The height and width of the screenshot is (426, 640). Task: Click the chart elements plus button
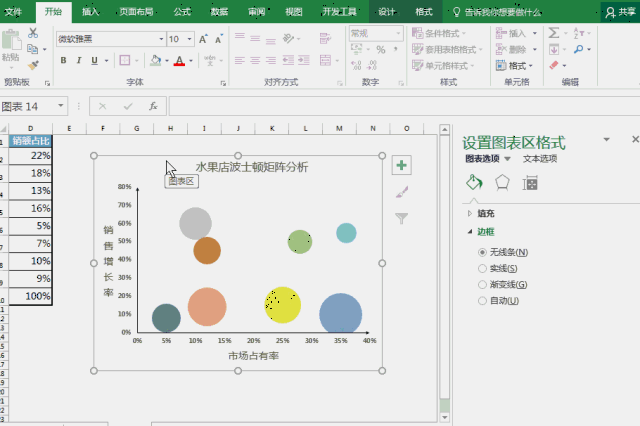coord(402,165)
